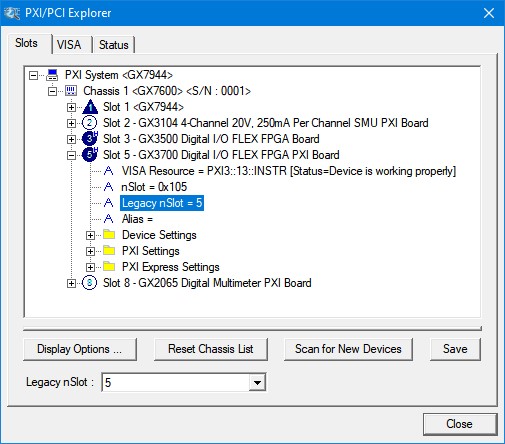Collapse the Slot 5 GX3700 node
Viewport: 505px width, 444px height.
71,155
